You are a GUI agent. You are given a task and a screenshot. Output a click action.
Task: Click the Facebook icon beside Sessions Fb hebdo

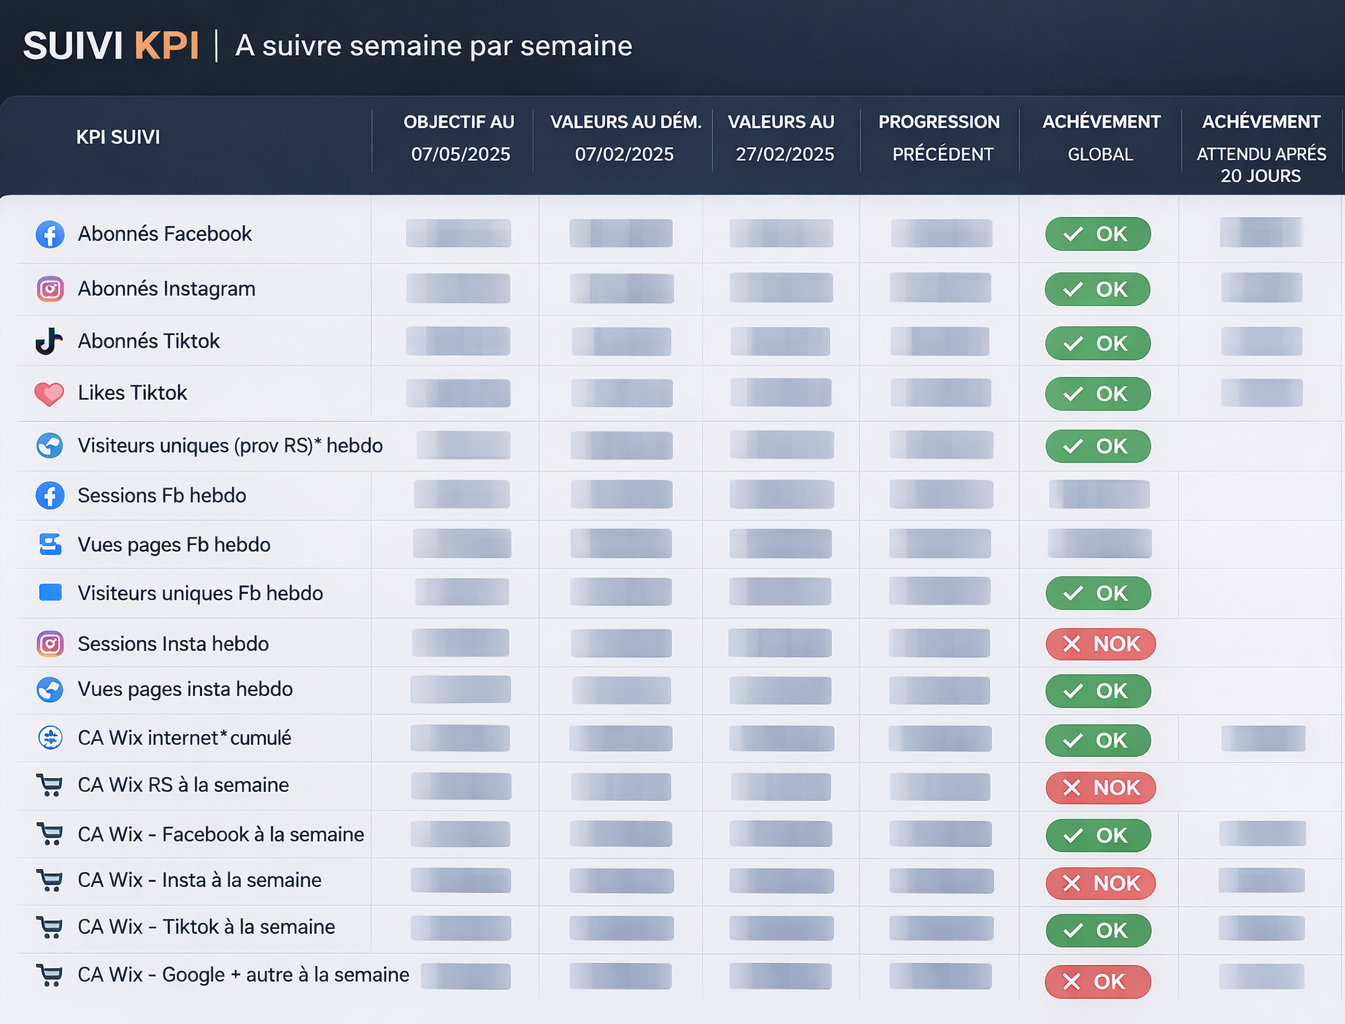[x=50, y=495]
